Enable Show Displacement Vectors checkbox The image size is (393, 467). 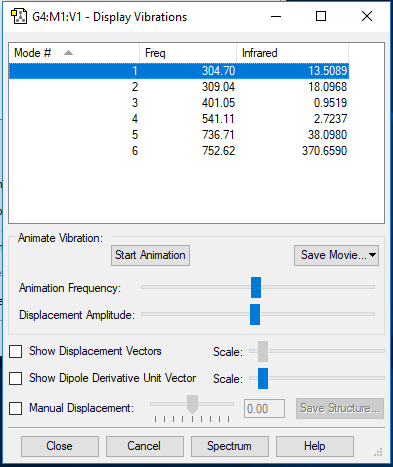point(16,351)
